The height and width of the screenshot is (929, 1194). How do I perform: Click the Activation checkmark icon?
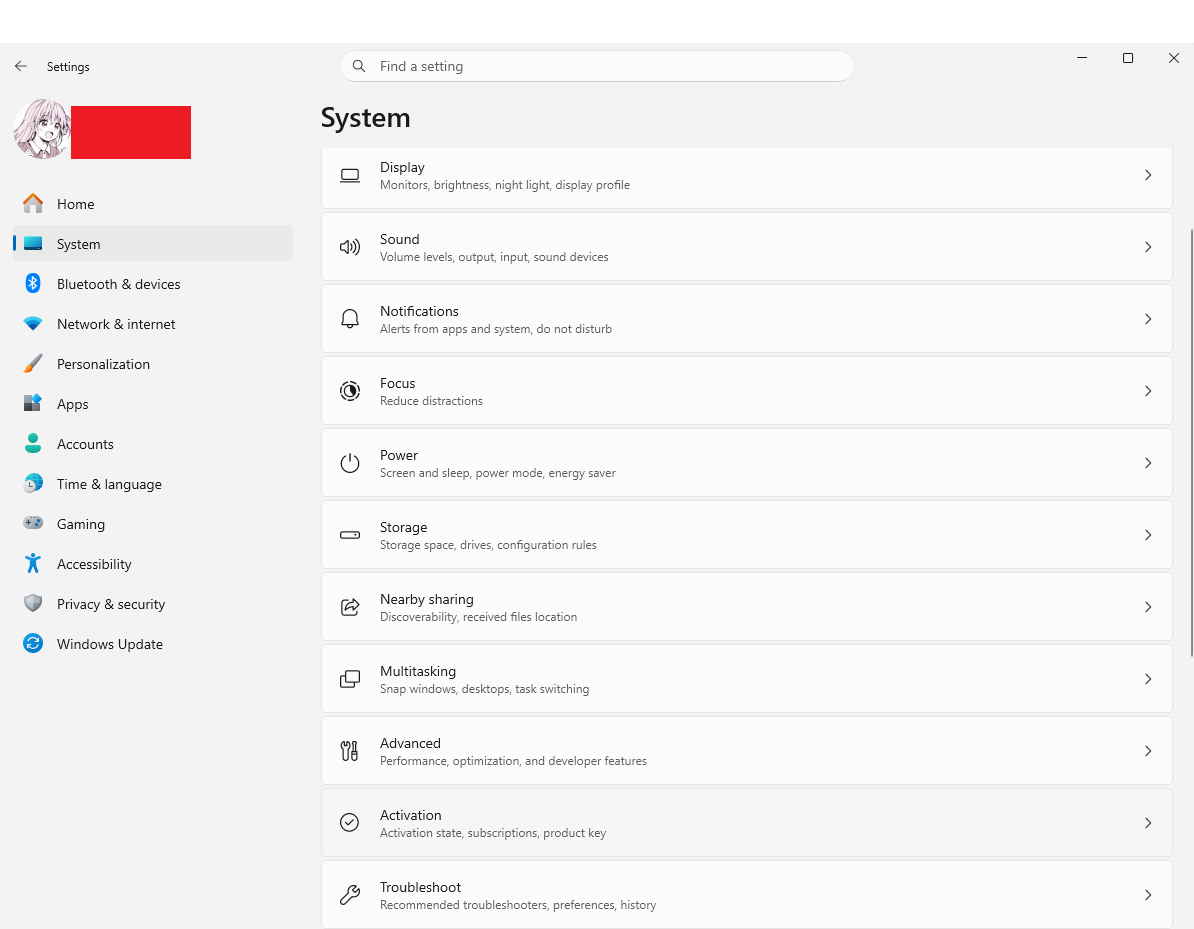(350, 822)
